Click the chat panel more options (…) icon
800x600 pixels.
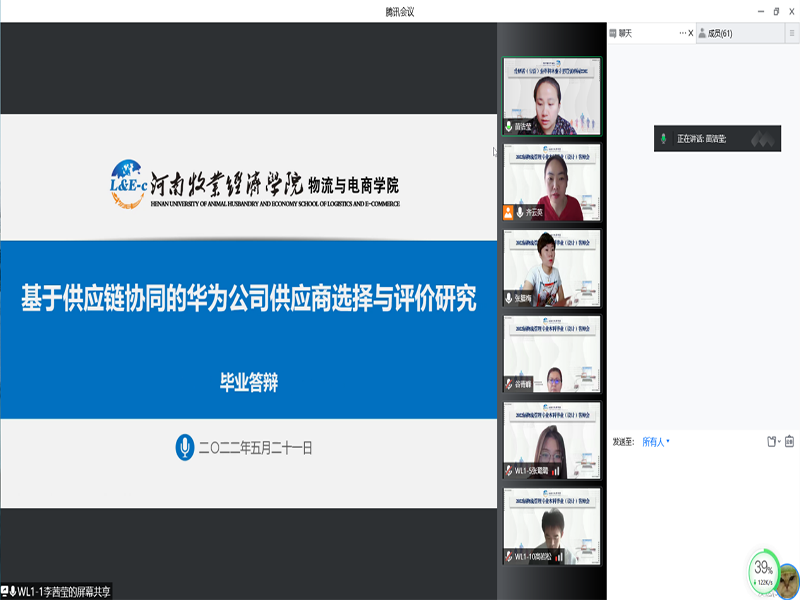coord(682,33)
